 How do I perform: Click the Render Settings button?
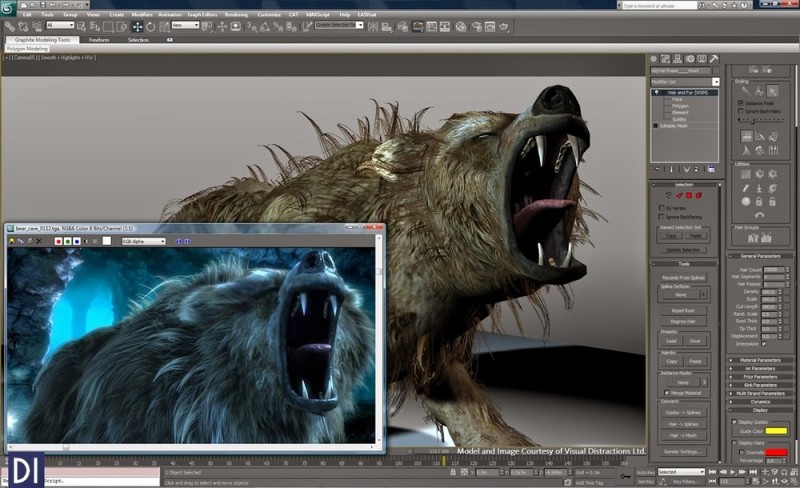coord(683,451)
